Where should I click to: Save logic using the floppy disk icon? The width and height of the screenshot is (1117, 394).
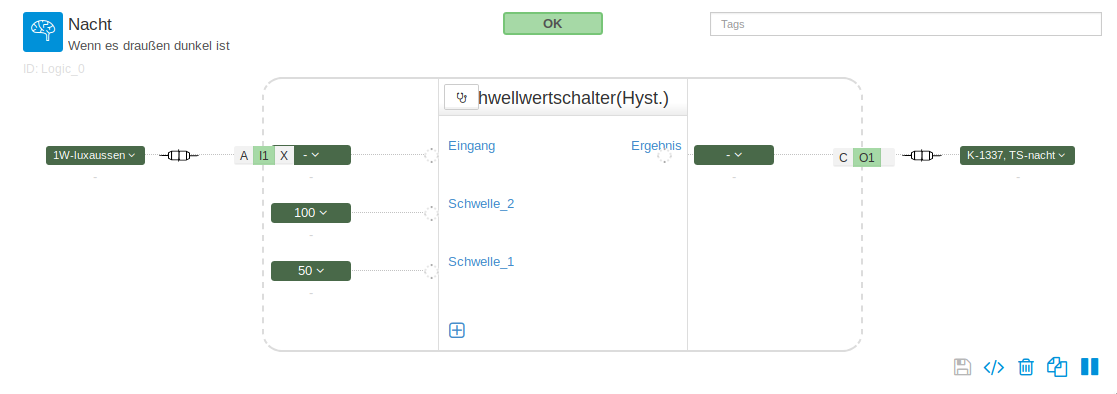[962, 367]
